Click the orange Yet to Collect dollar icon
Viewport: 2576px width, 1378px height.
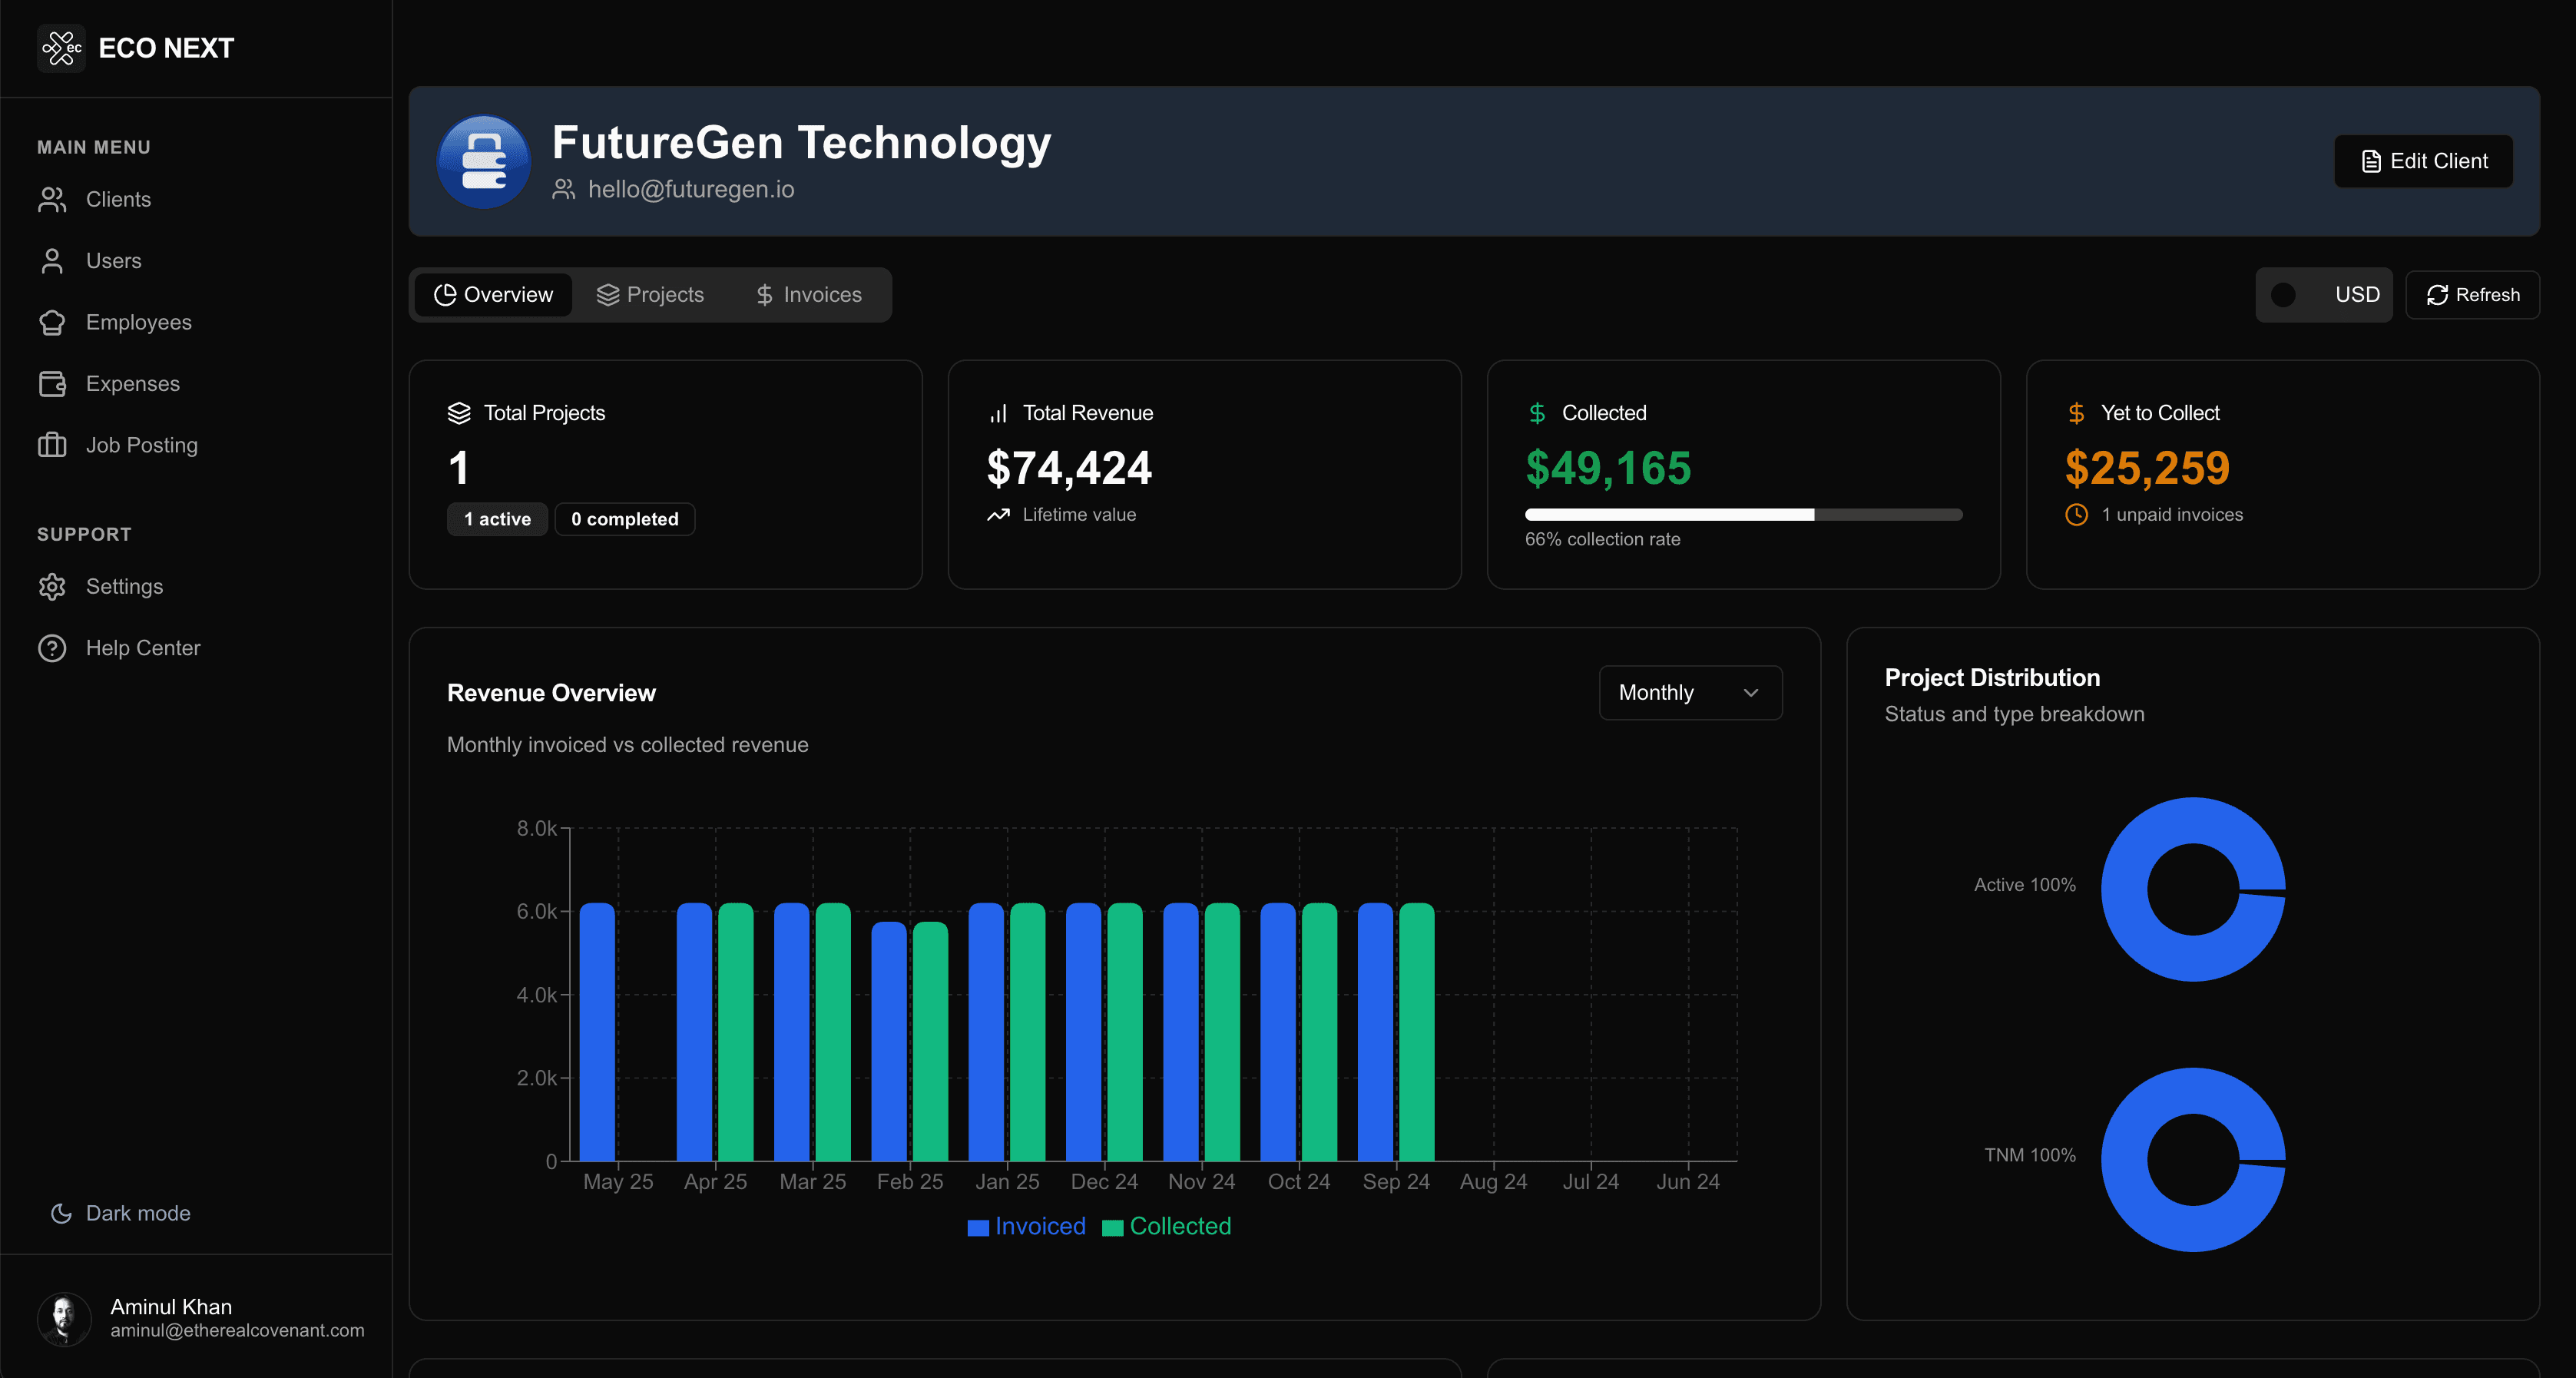coord(2076,413)
